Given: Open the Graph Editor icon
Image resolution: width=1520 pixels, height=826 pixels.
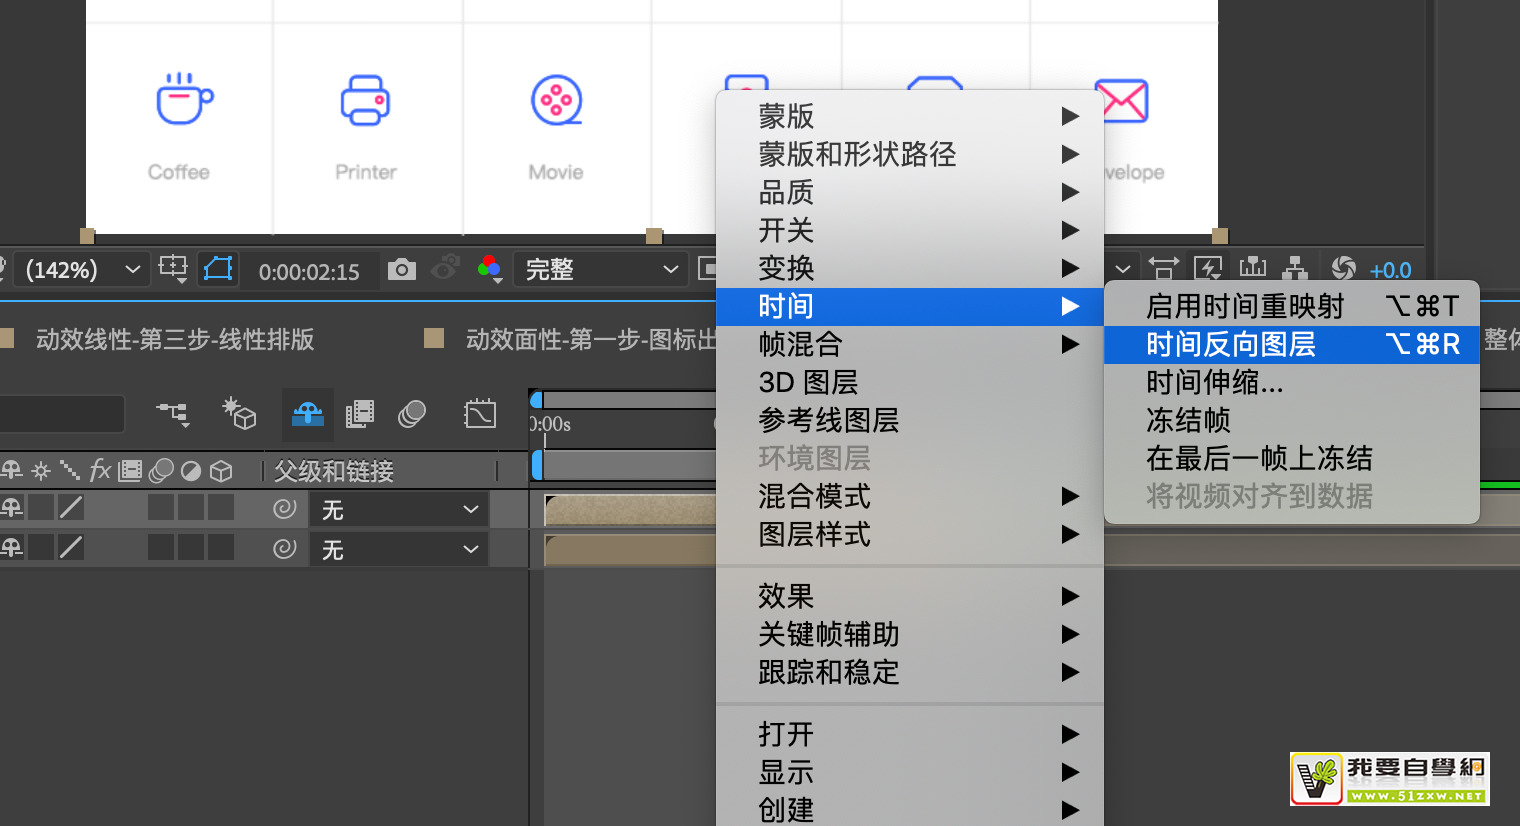Looking at the screenshot, I should point(480,413).
